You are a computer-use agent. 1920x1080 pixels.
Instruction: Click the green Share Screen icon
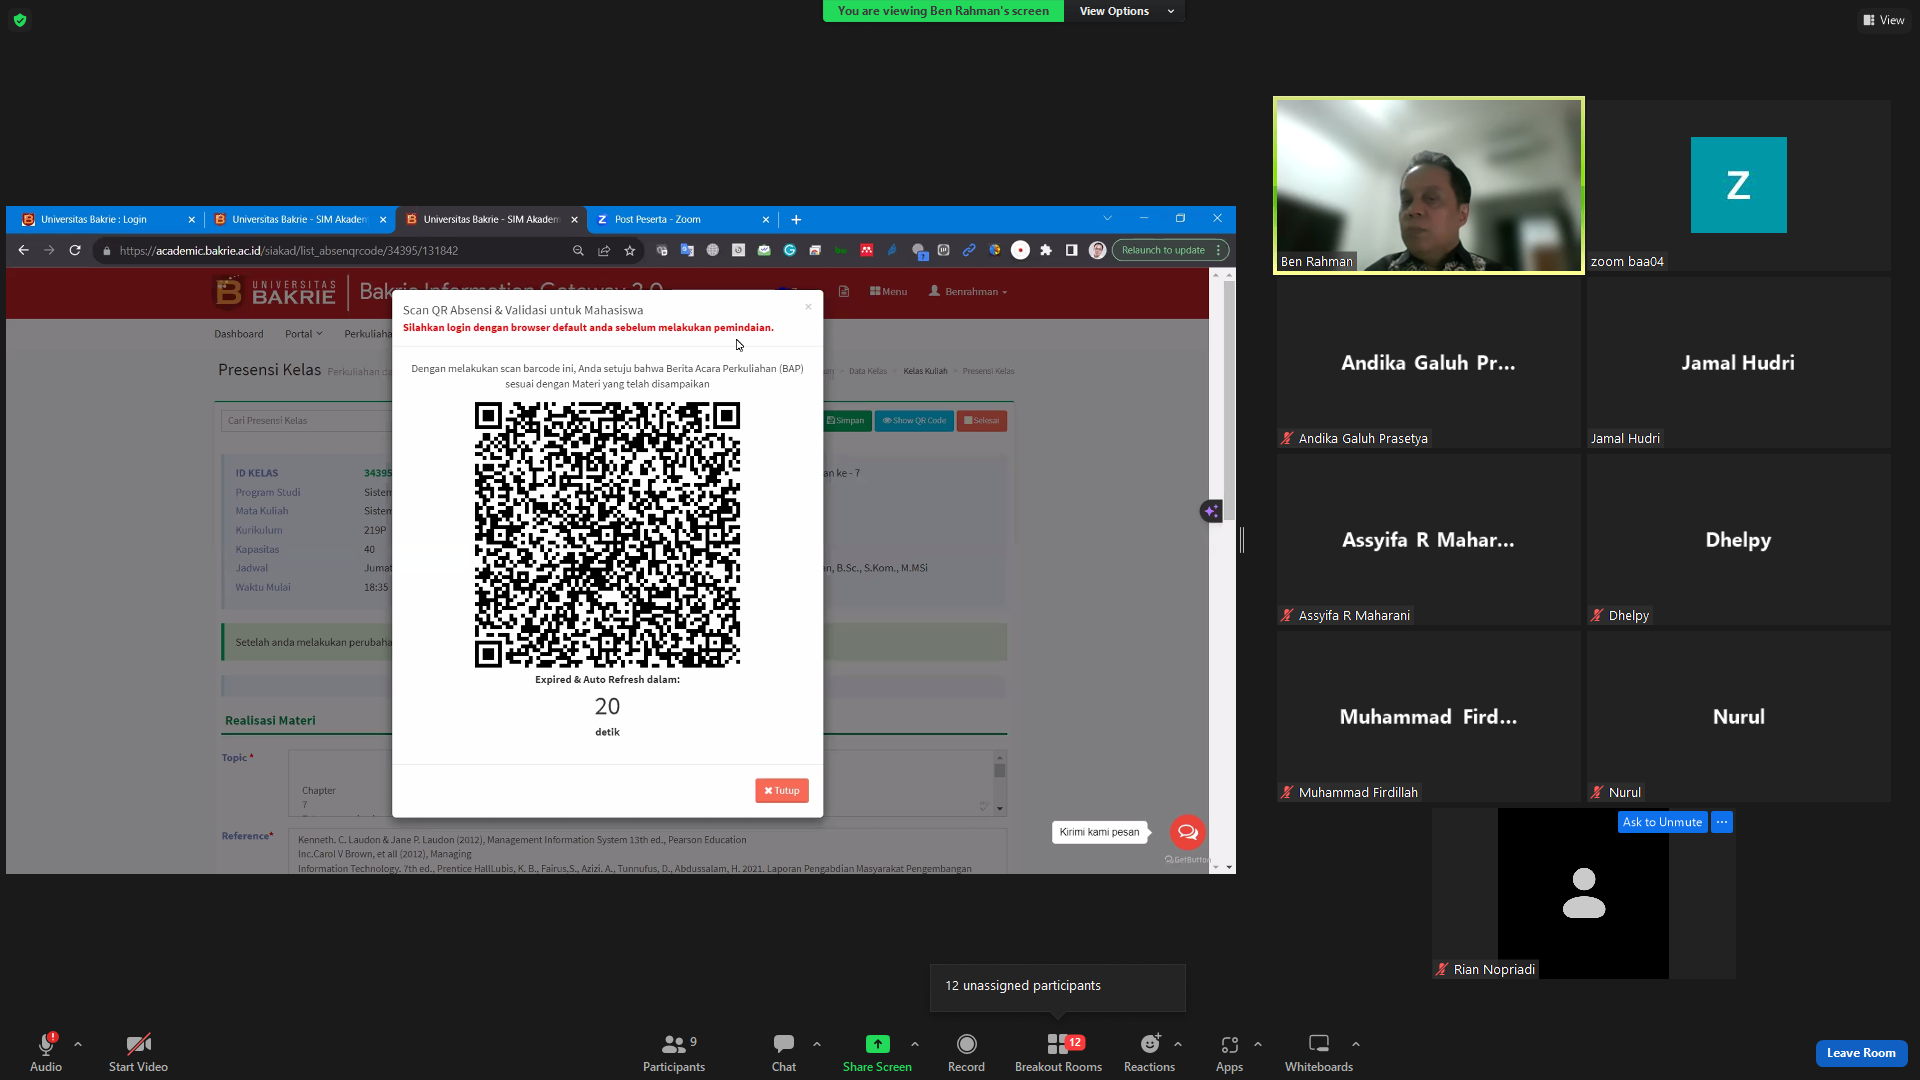point(877,1044)
